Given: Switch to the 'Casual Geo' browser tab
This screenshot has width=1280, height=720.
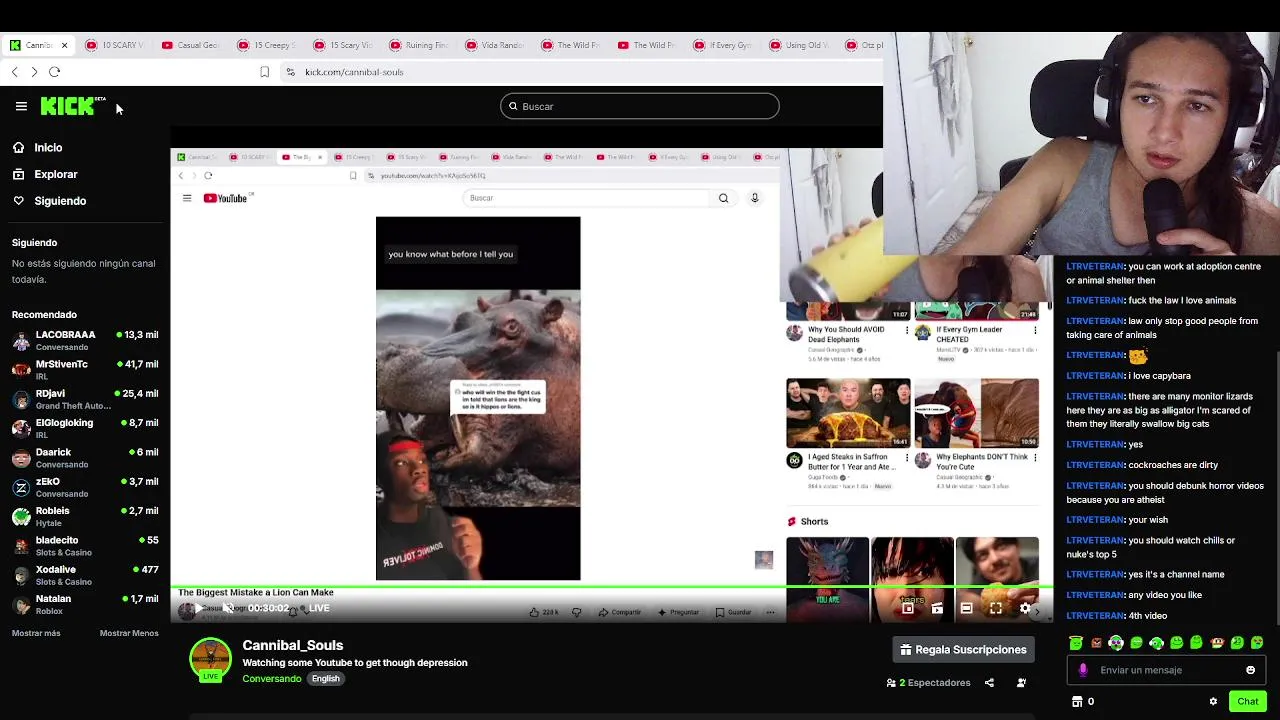Looking at the screenshot, I should tap(191, 45).
